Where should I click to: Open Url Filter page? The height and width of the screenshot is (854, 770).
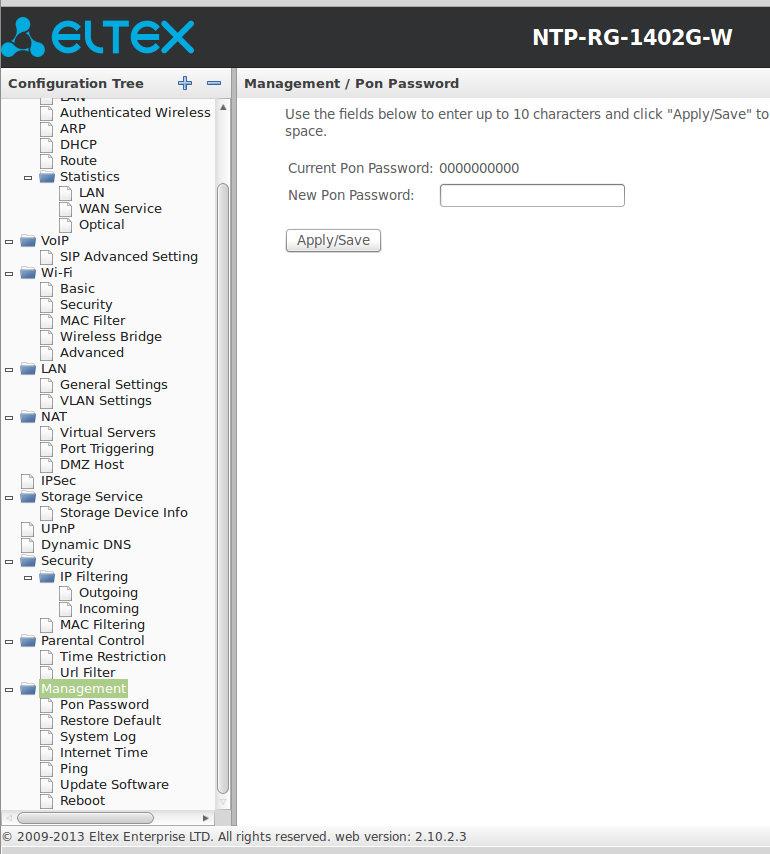(x=87, y=673)
